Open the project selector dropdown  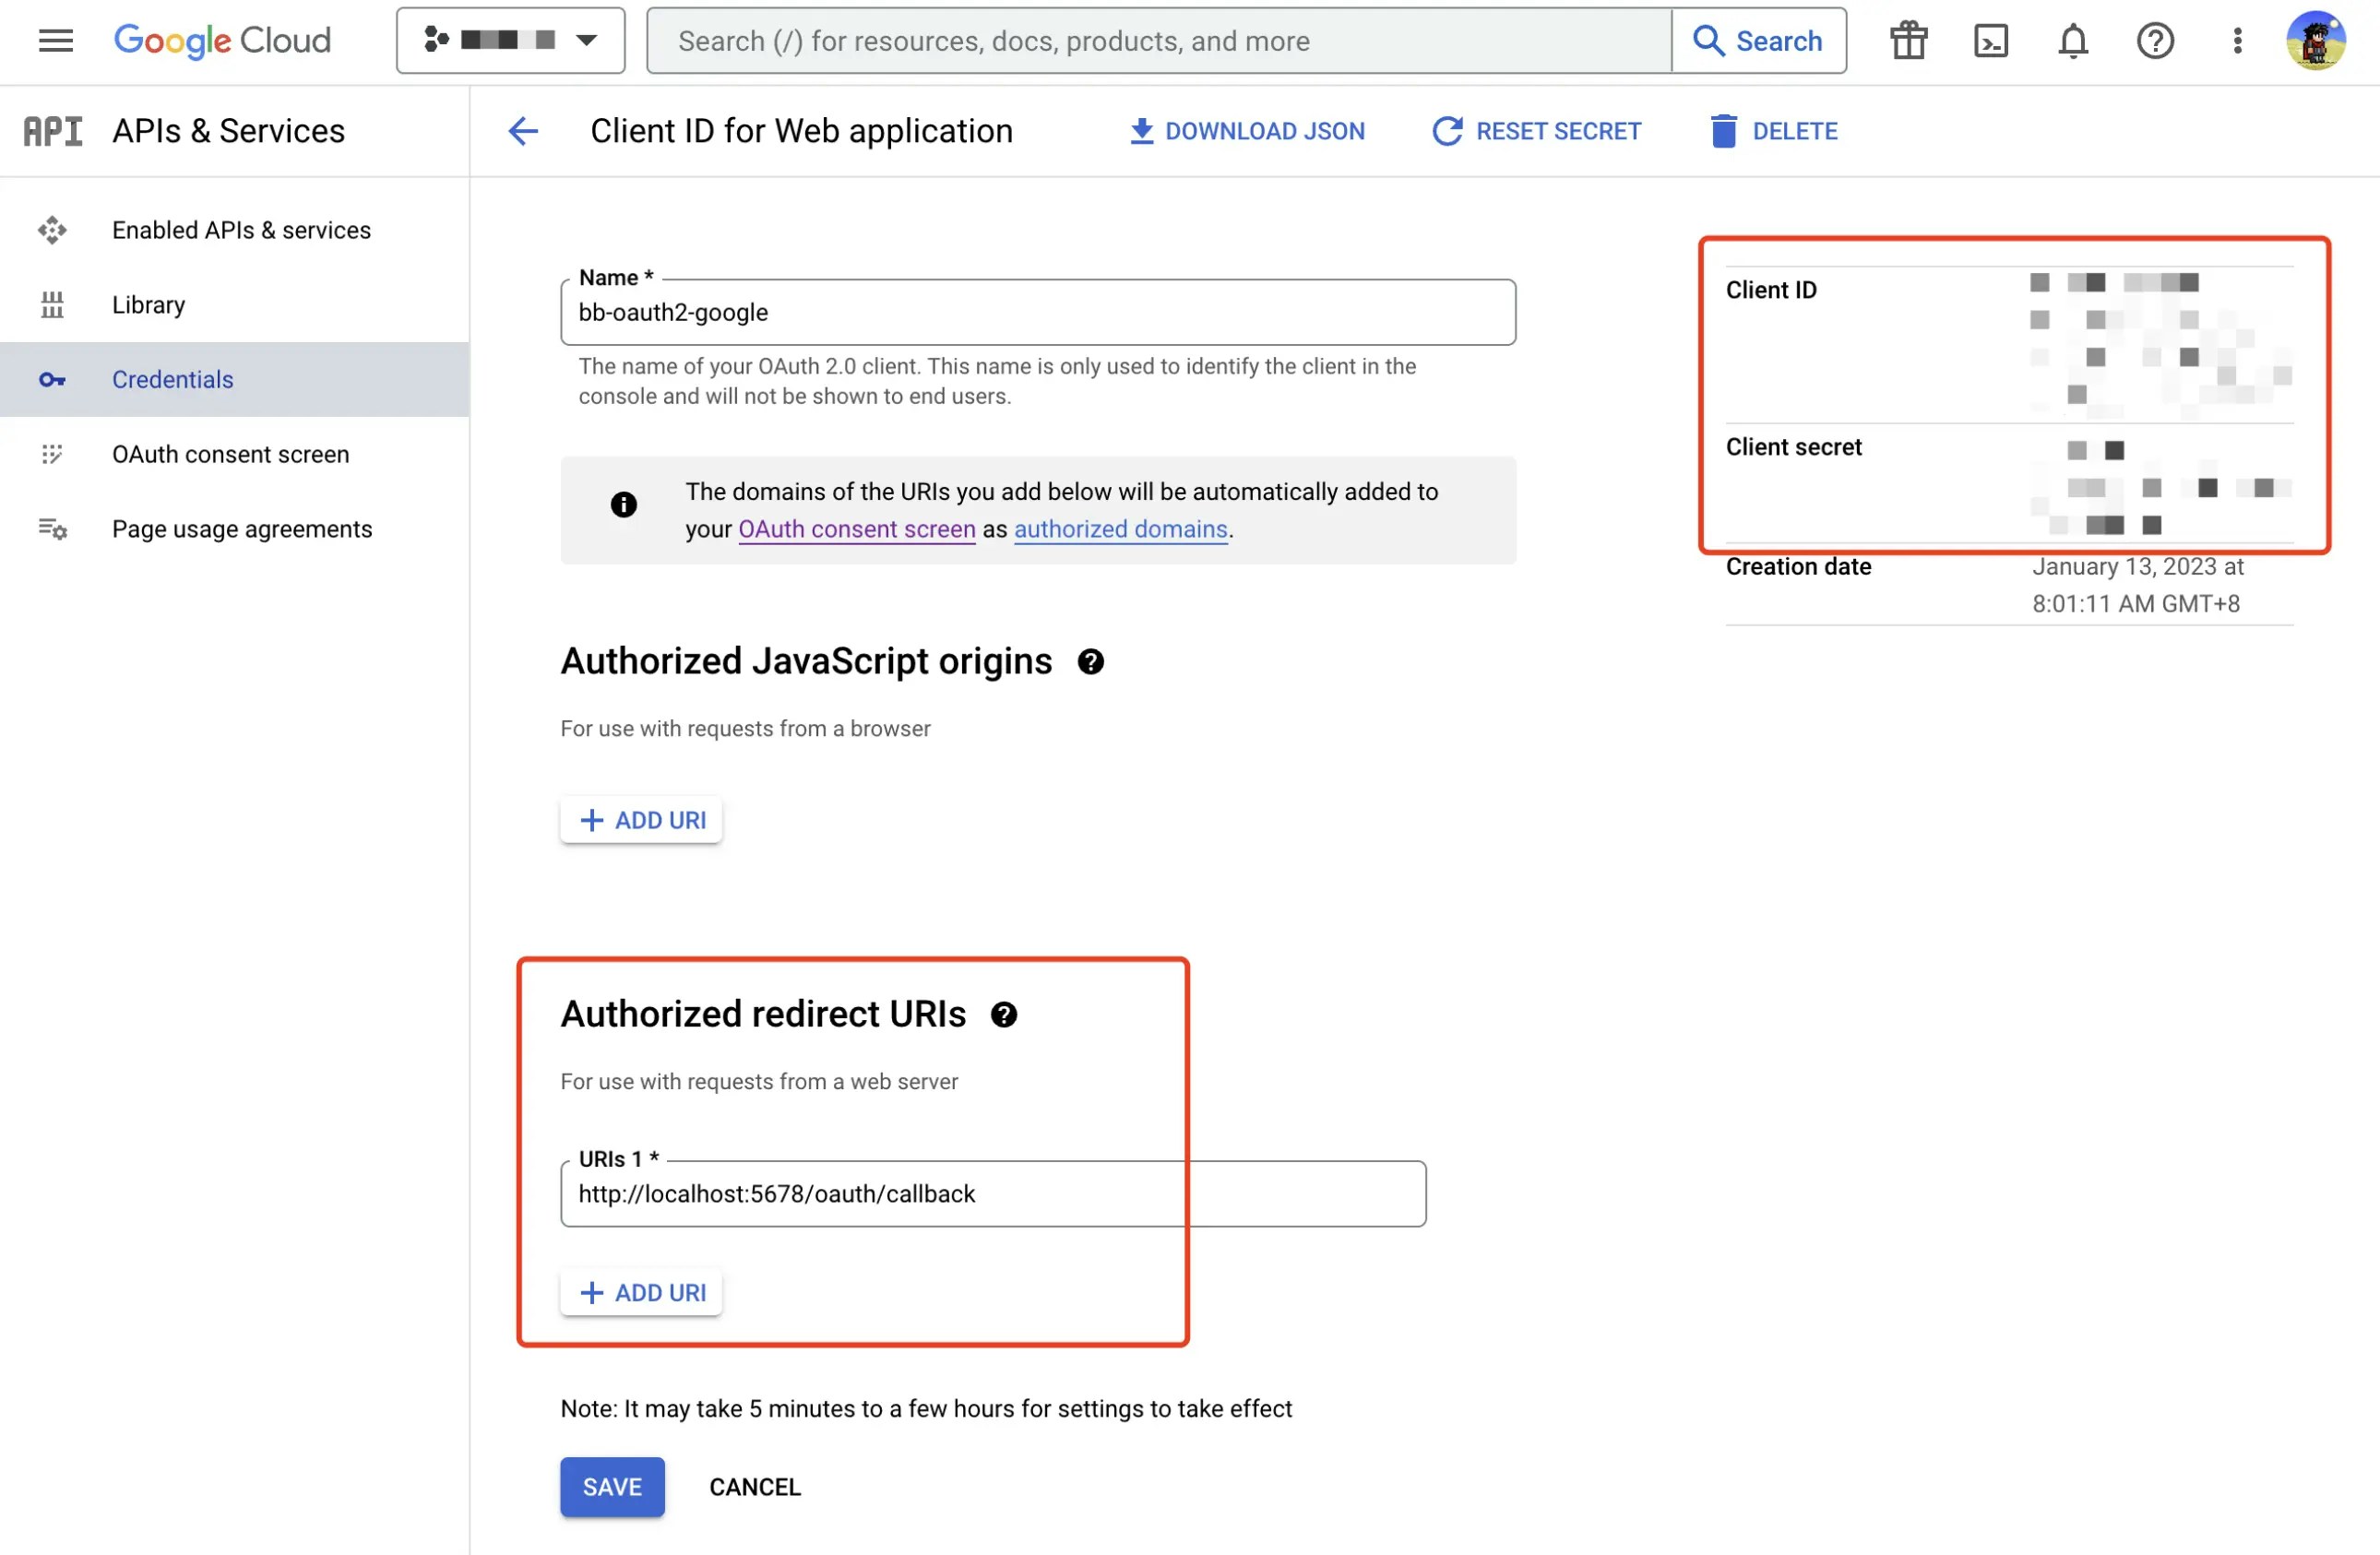[x=584, y=40]
